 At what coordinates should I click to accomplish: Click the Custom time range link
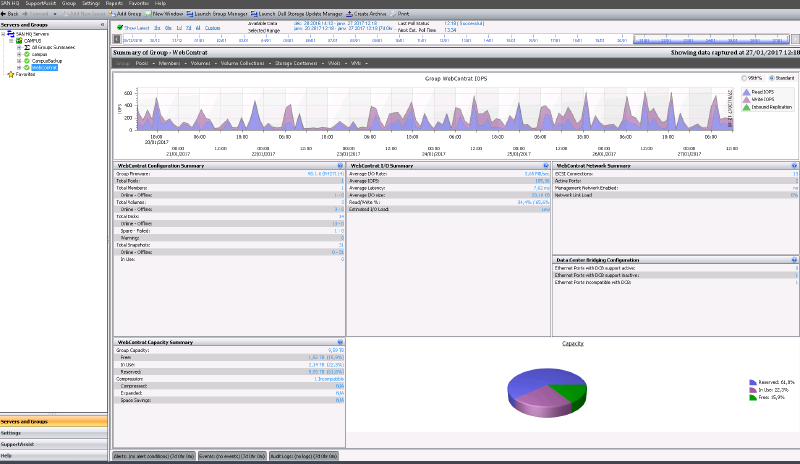(212, 28)
